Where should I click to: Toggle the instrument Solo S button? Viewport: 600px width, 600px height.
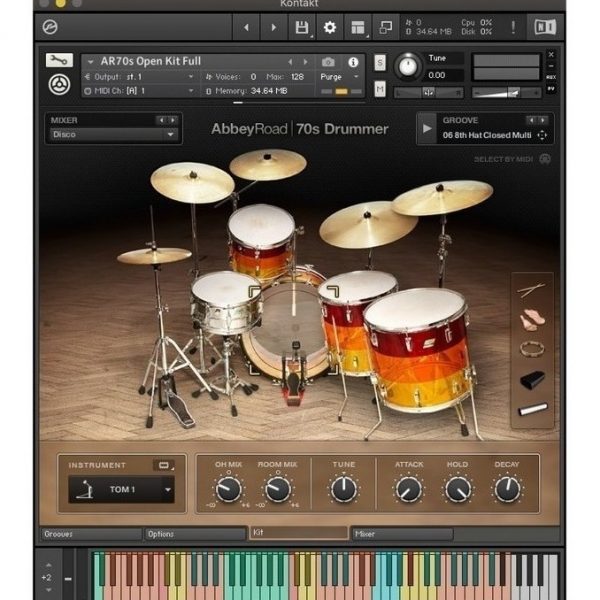coord(380,62)
